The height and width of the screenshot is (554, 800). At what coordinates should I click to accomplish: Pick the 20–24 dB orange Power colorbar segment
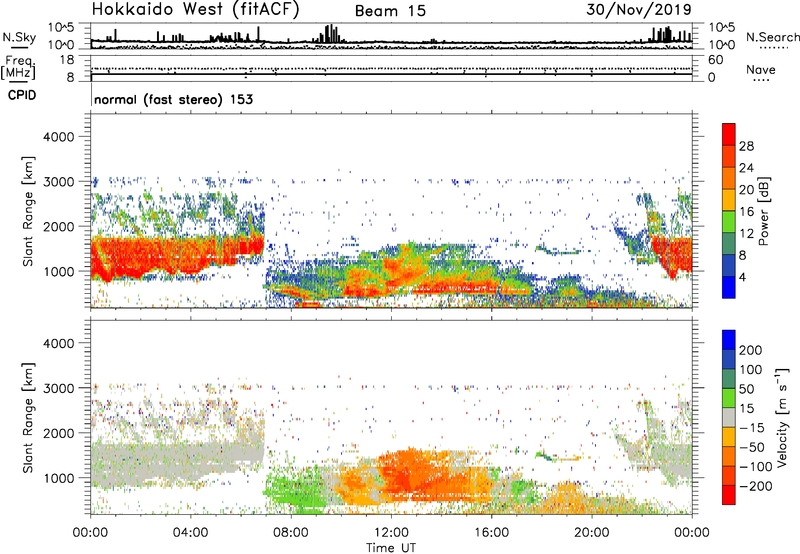click(729, 179)
